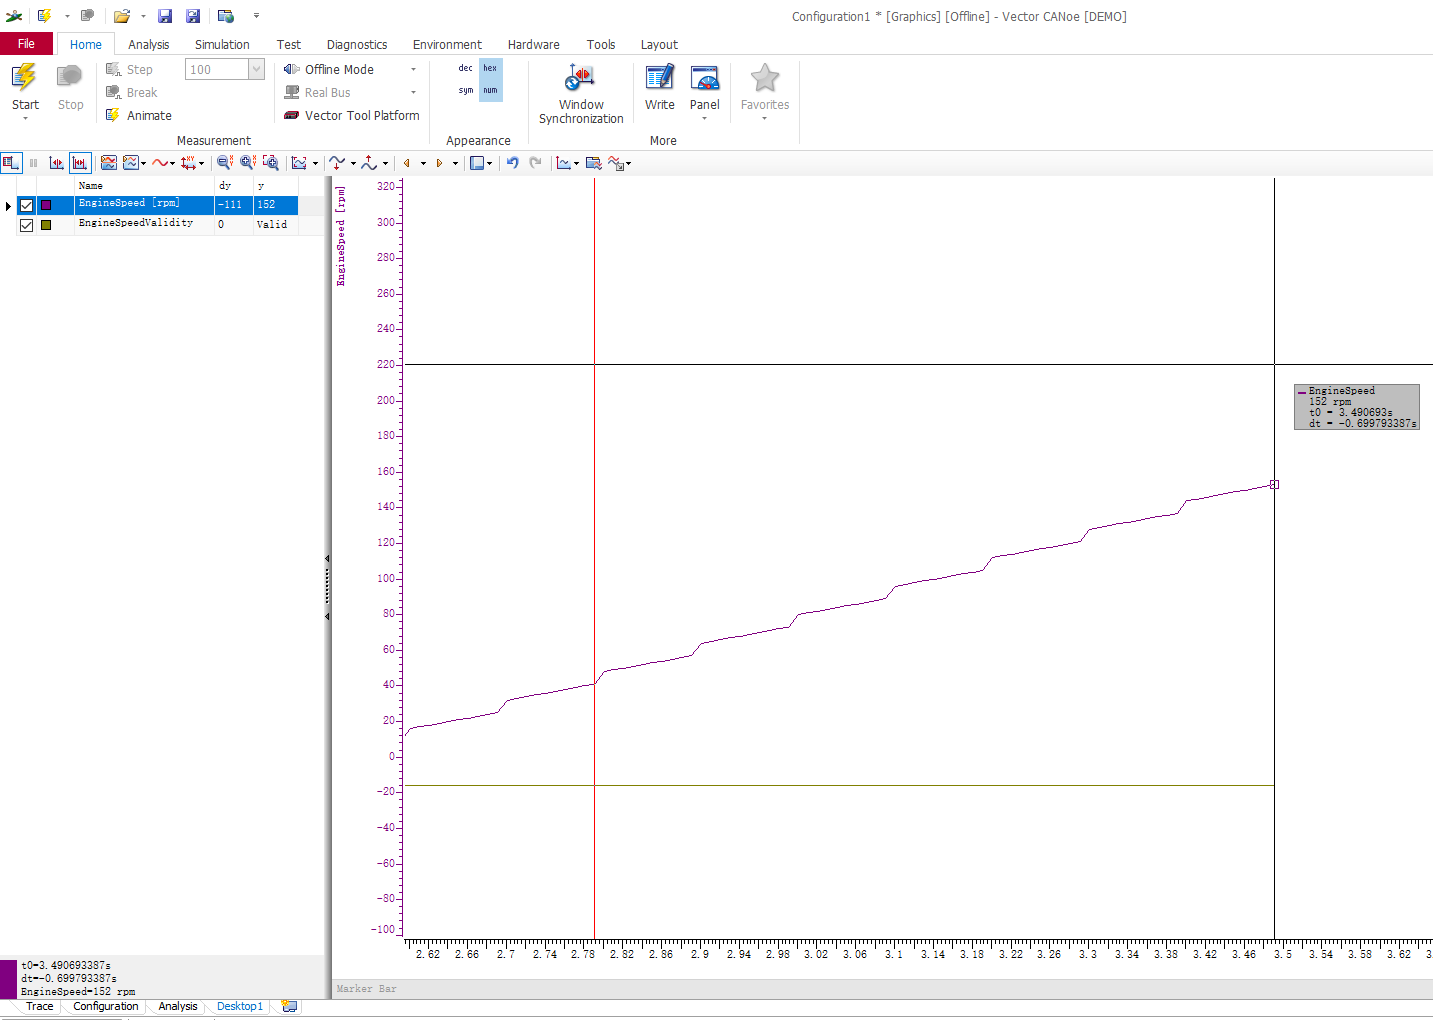Click the EngineSpeed legend box on graph
Image resolution: width=1433 pixels, height=1020 pixels.
1356,407
